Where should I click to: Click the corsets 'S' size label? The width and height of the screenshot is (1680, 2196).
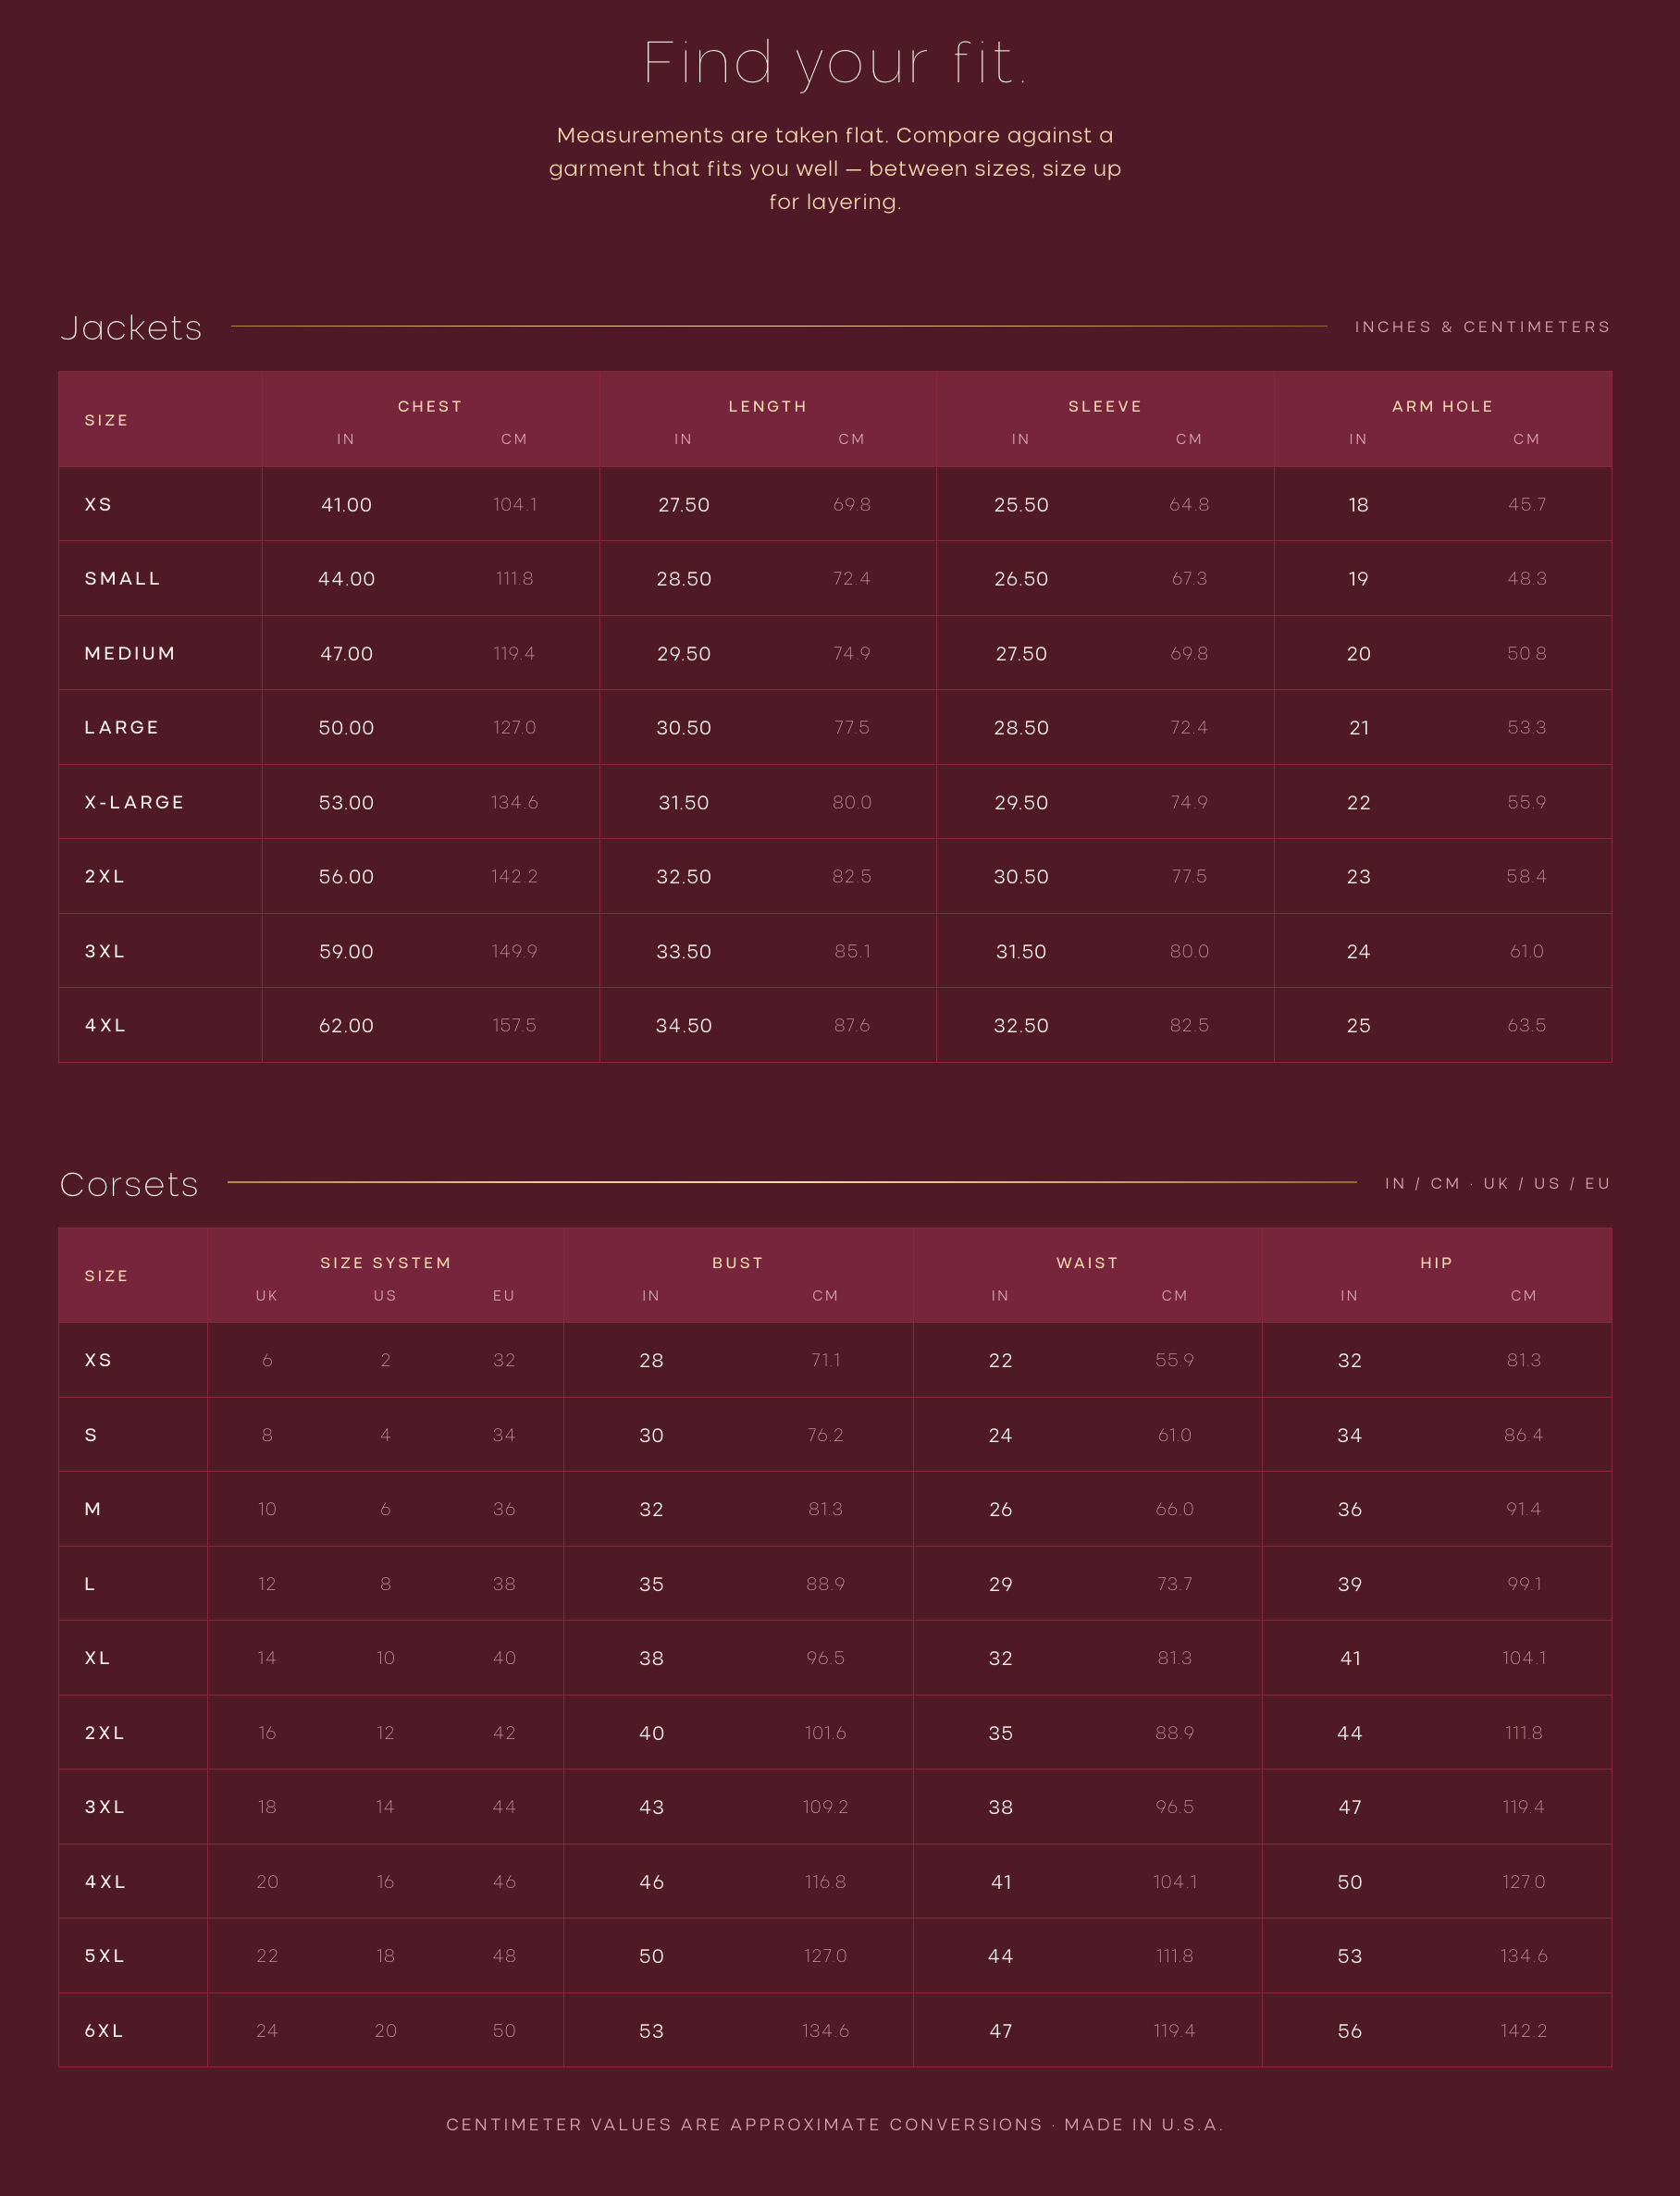coord(91,1436)
